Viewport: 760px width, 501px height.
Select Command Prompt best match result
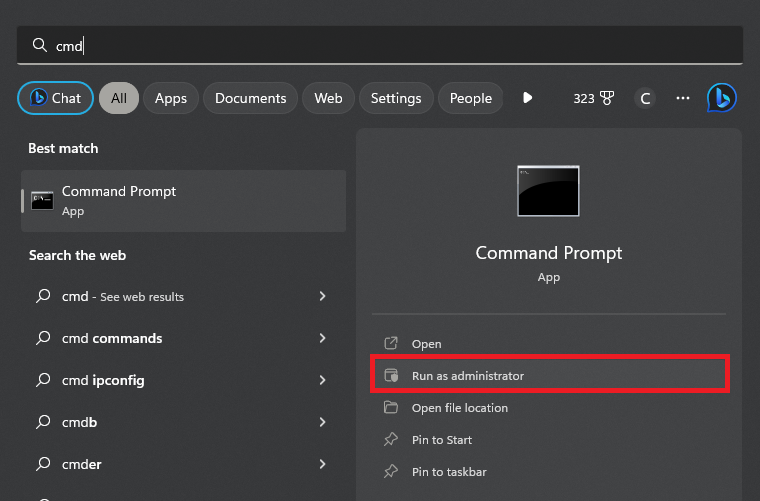[183, 201]
